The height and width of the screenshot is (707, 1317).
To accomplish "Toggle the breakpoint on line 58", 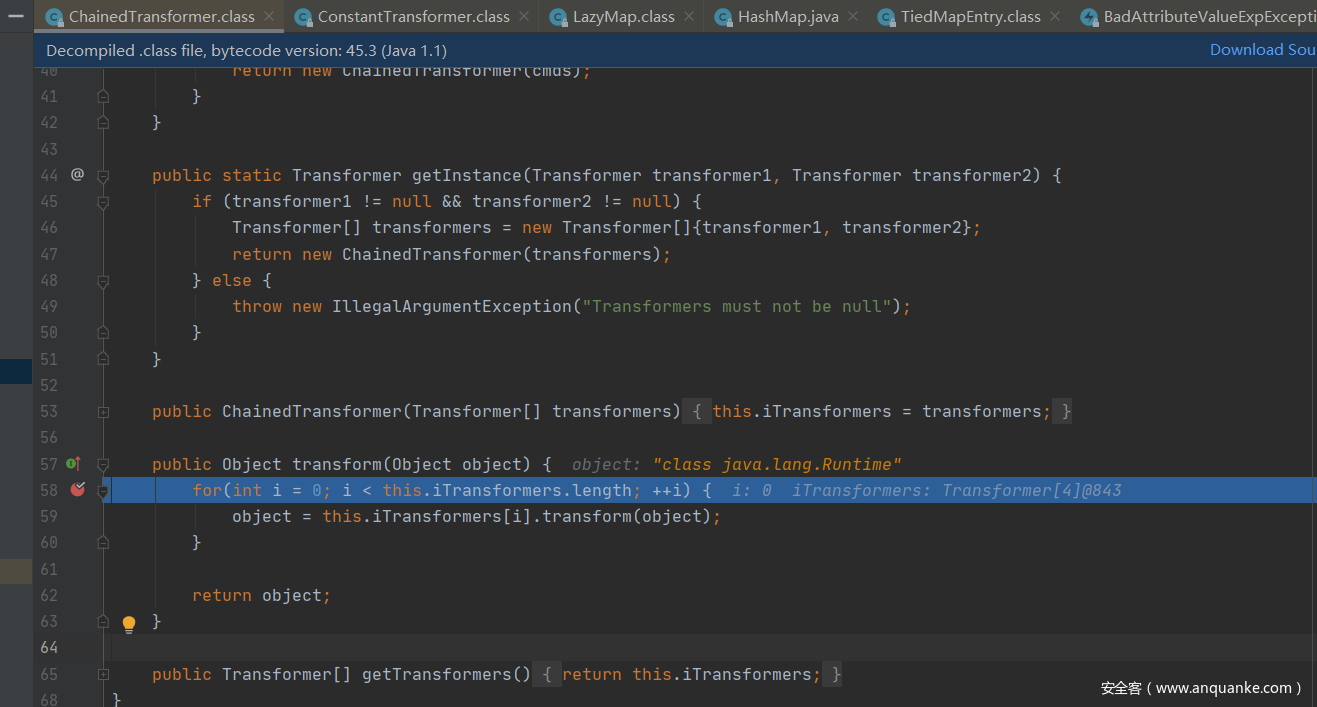I will [x=77, y=490].
